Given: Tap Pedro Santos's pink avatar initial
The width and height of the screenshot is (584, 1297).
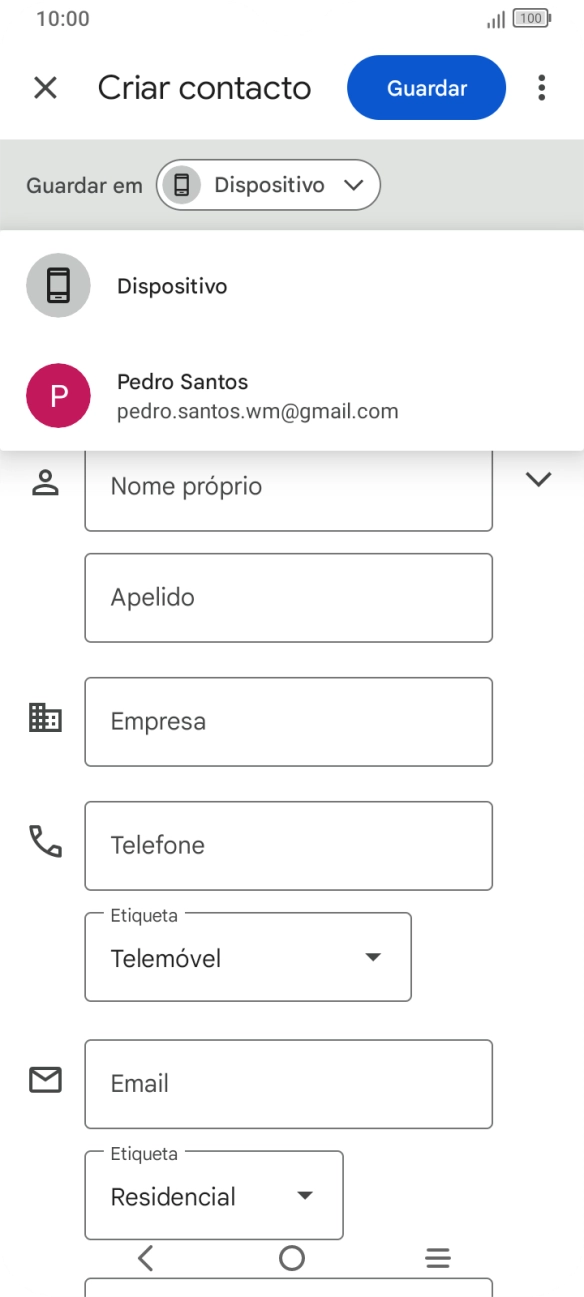Looking at the screenshot, I should 58,396.
